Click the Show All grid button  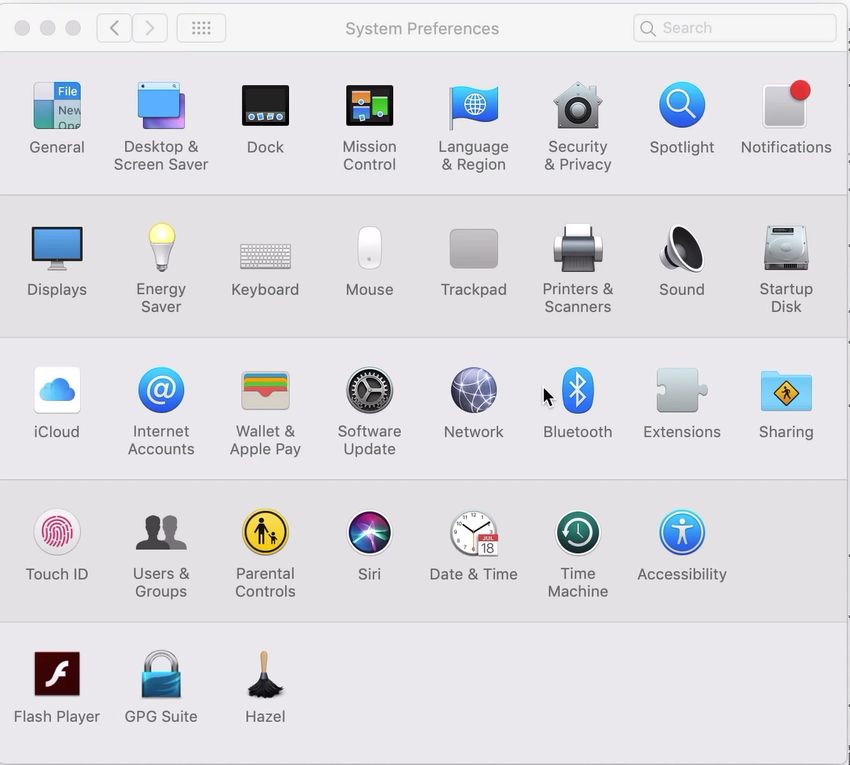click(x=201, y=28)
